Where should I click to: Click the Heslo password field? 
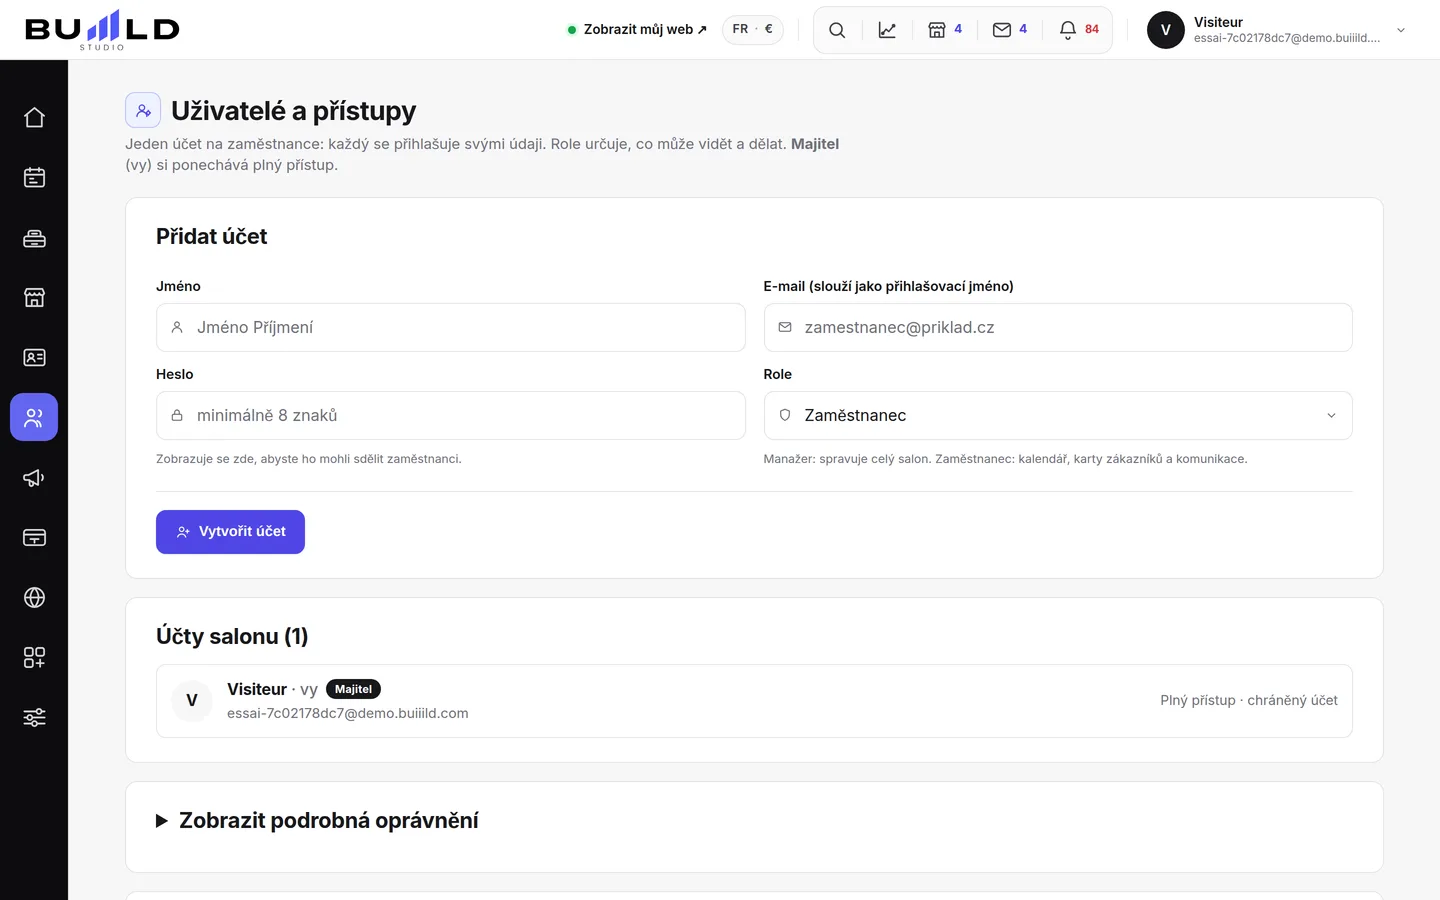(x=451, y=415)
